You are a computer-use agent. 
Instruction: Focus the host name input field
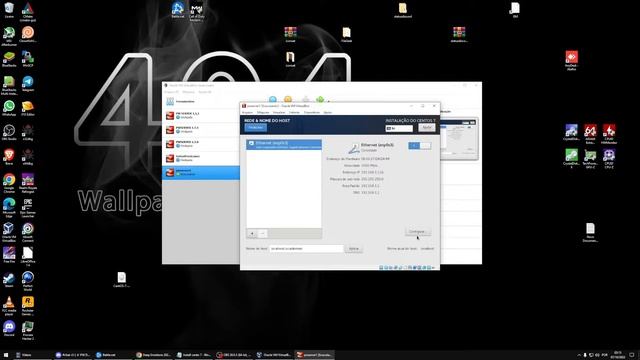pyautogui.click(x=306, y=249)
